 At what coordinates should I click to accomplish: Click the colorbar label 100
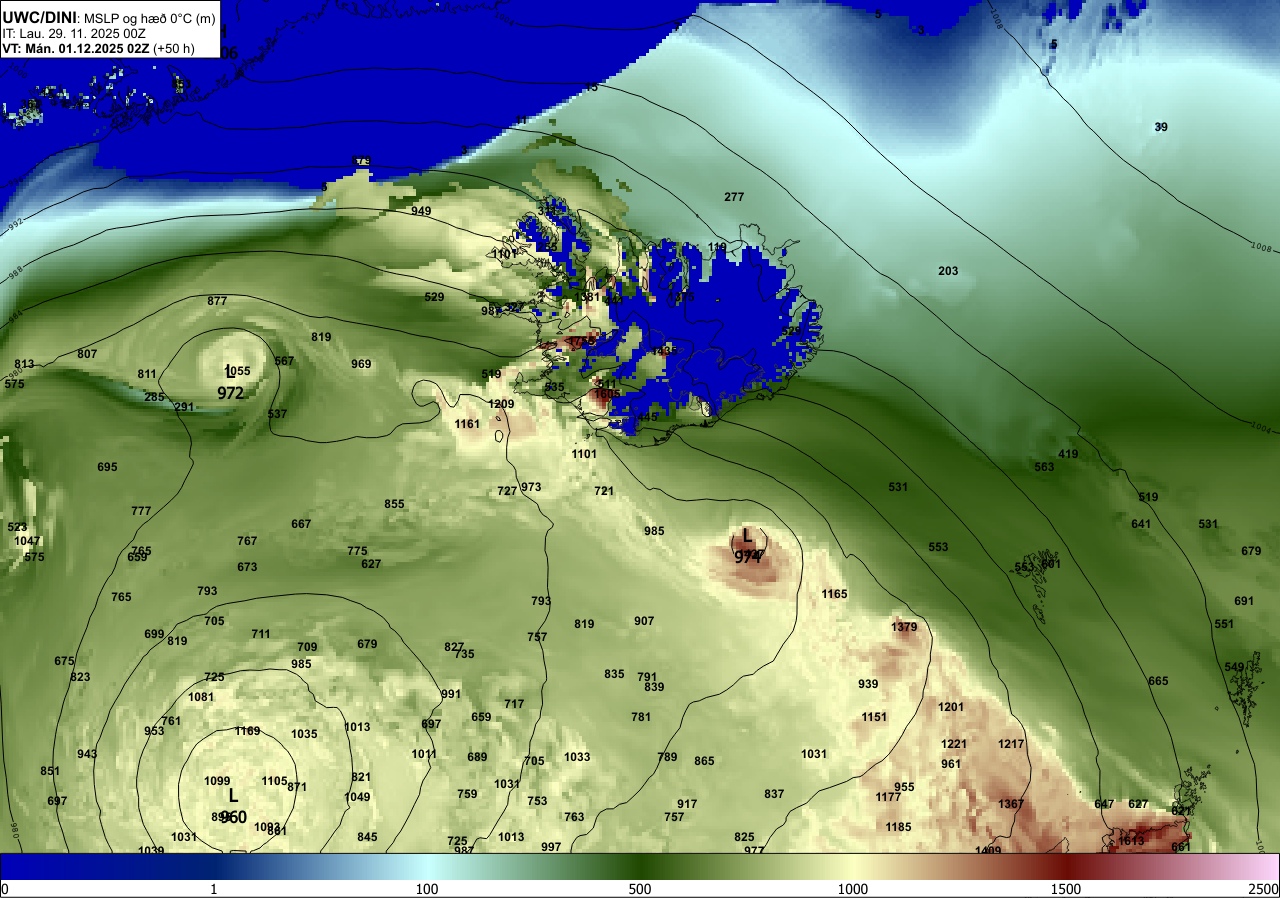tap(427, 889)
